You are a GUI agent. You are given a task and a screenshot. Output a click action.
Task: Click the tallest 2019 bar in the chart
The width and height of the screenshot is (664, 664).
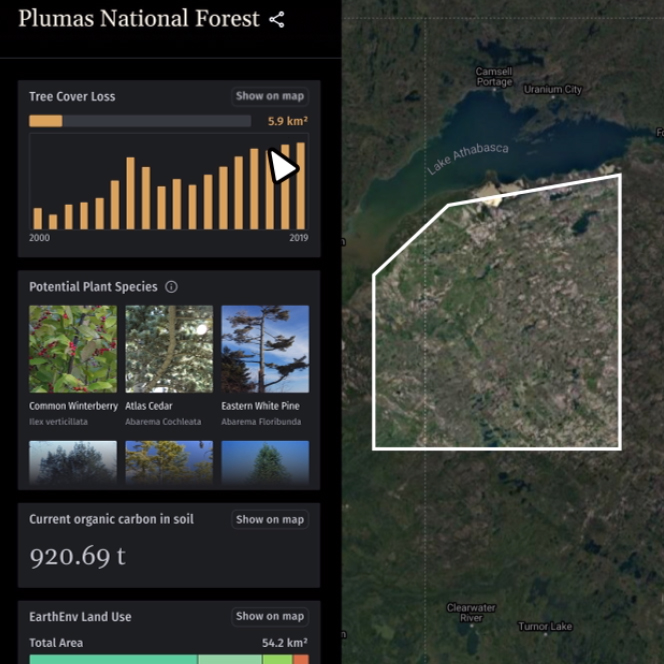[x=300, y=186]
